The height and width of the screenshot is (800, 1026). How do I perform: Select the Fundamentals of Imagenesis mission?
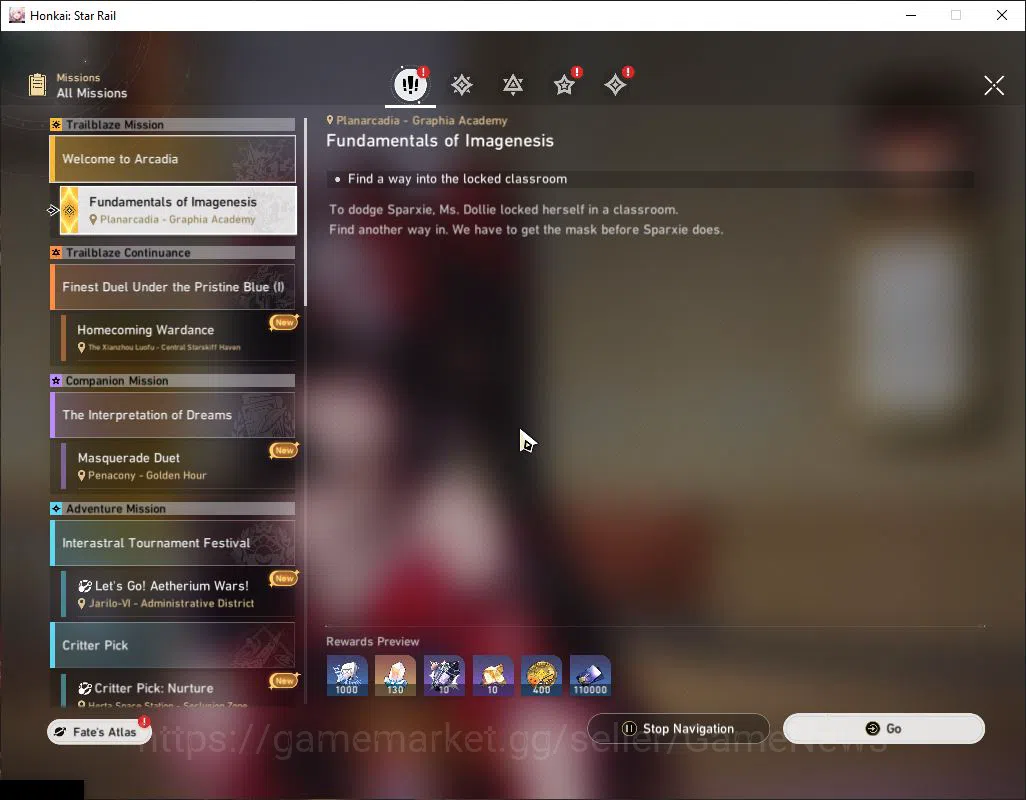pyautogui.click(x=178, y=210)
